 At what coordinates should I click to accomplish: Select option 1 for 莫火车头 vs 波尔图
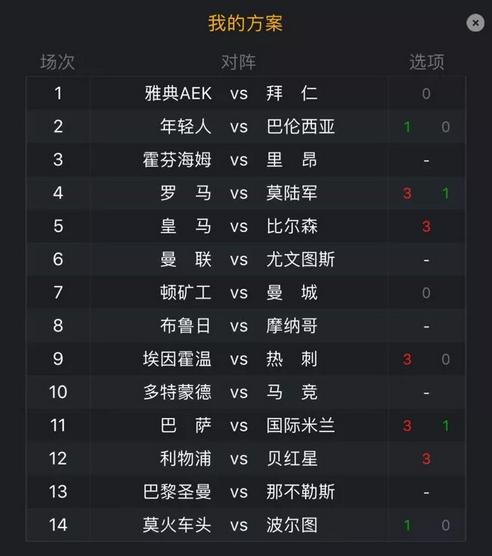click(x=407, y=525)
